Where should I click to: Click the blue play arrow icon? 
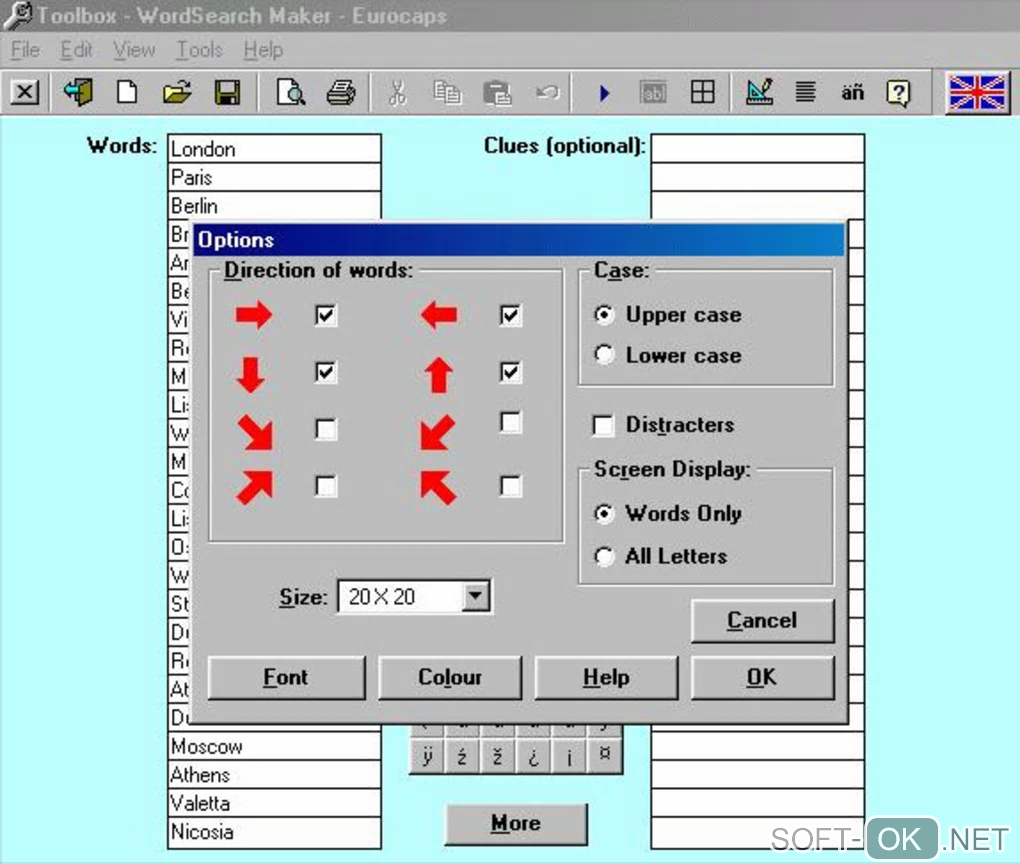tap(604, 93)
